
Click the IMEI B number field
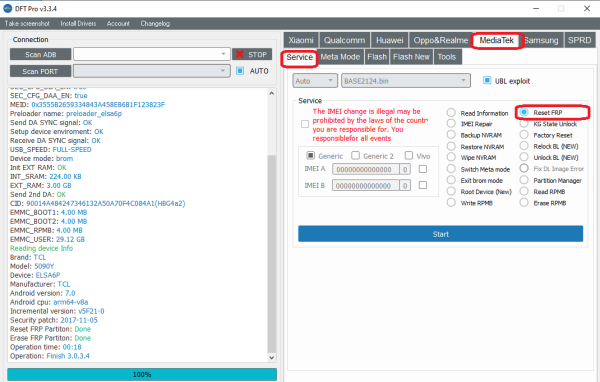click(365, 186)
